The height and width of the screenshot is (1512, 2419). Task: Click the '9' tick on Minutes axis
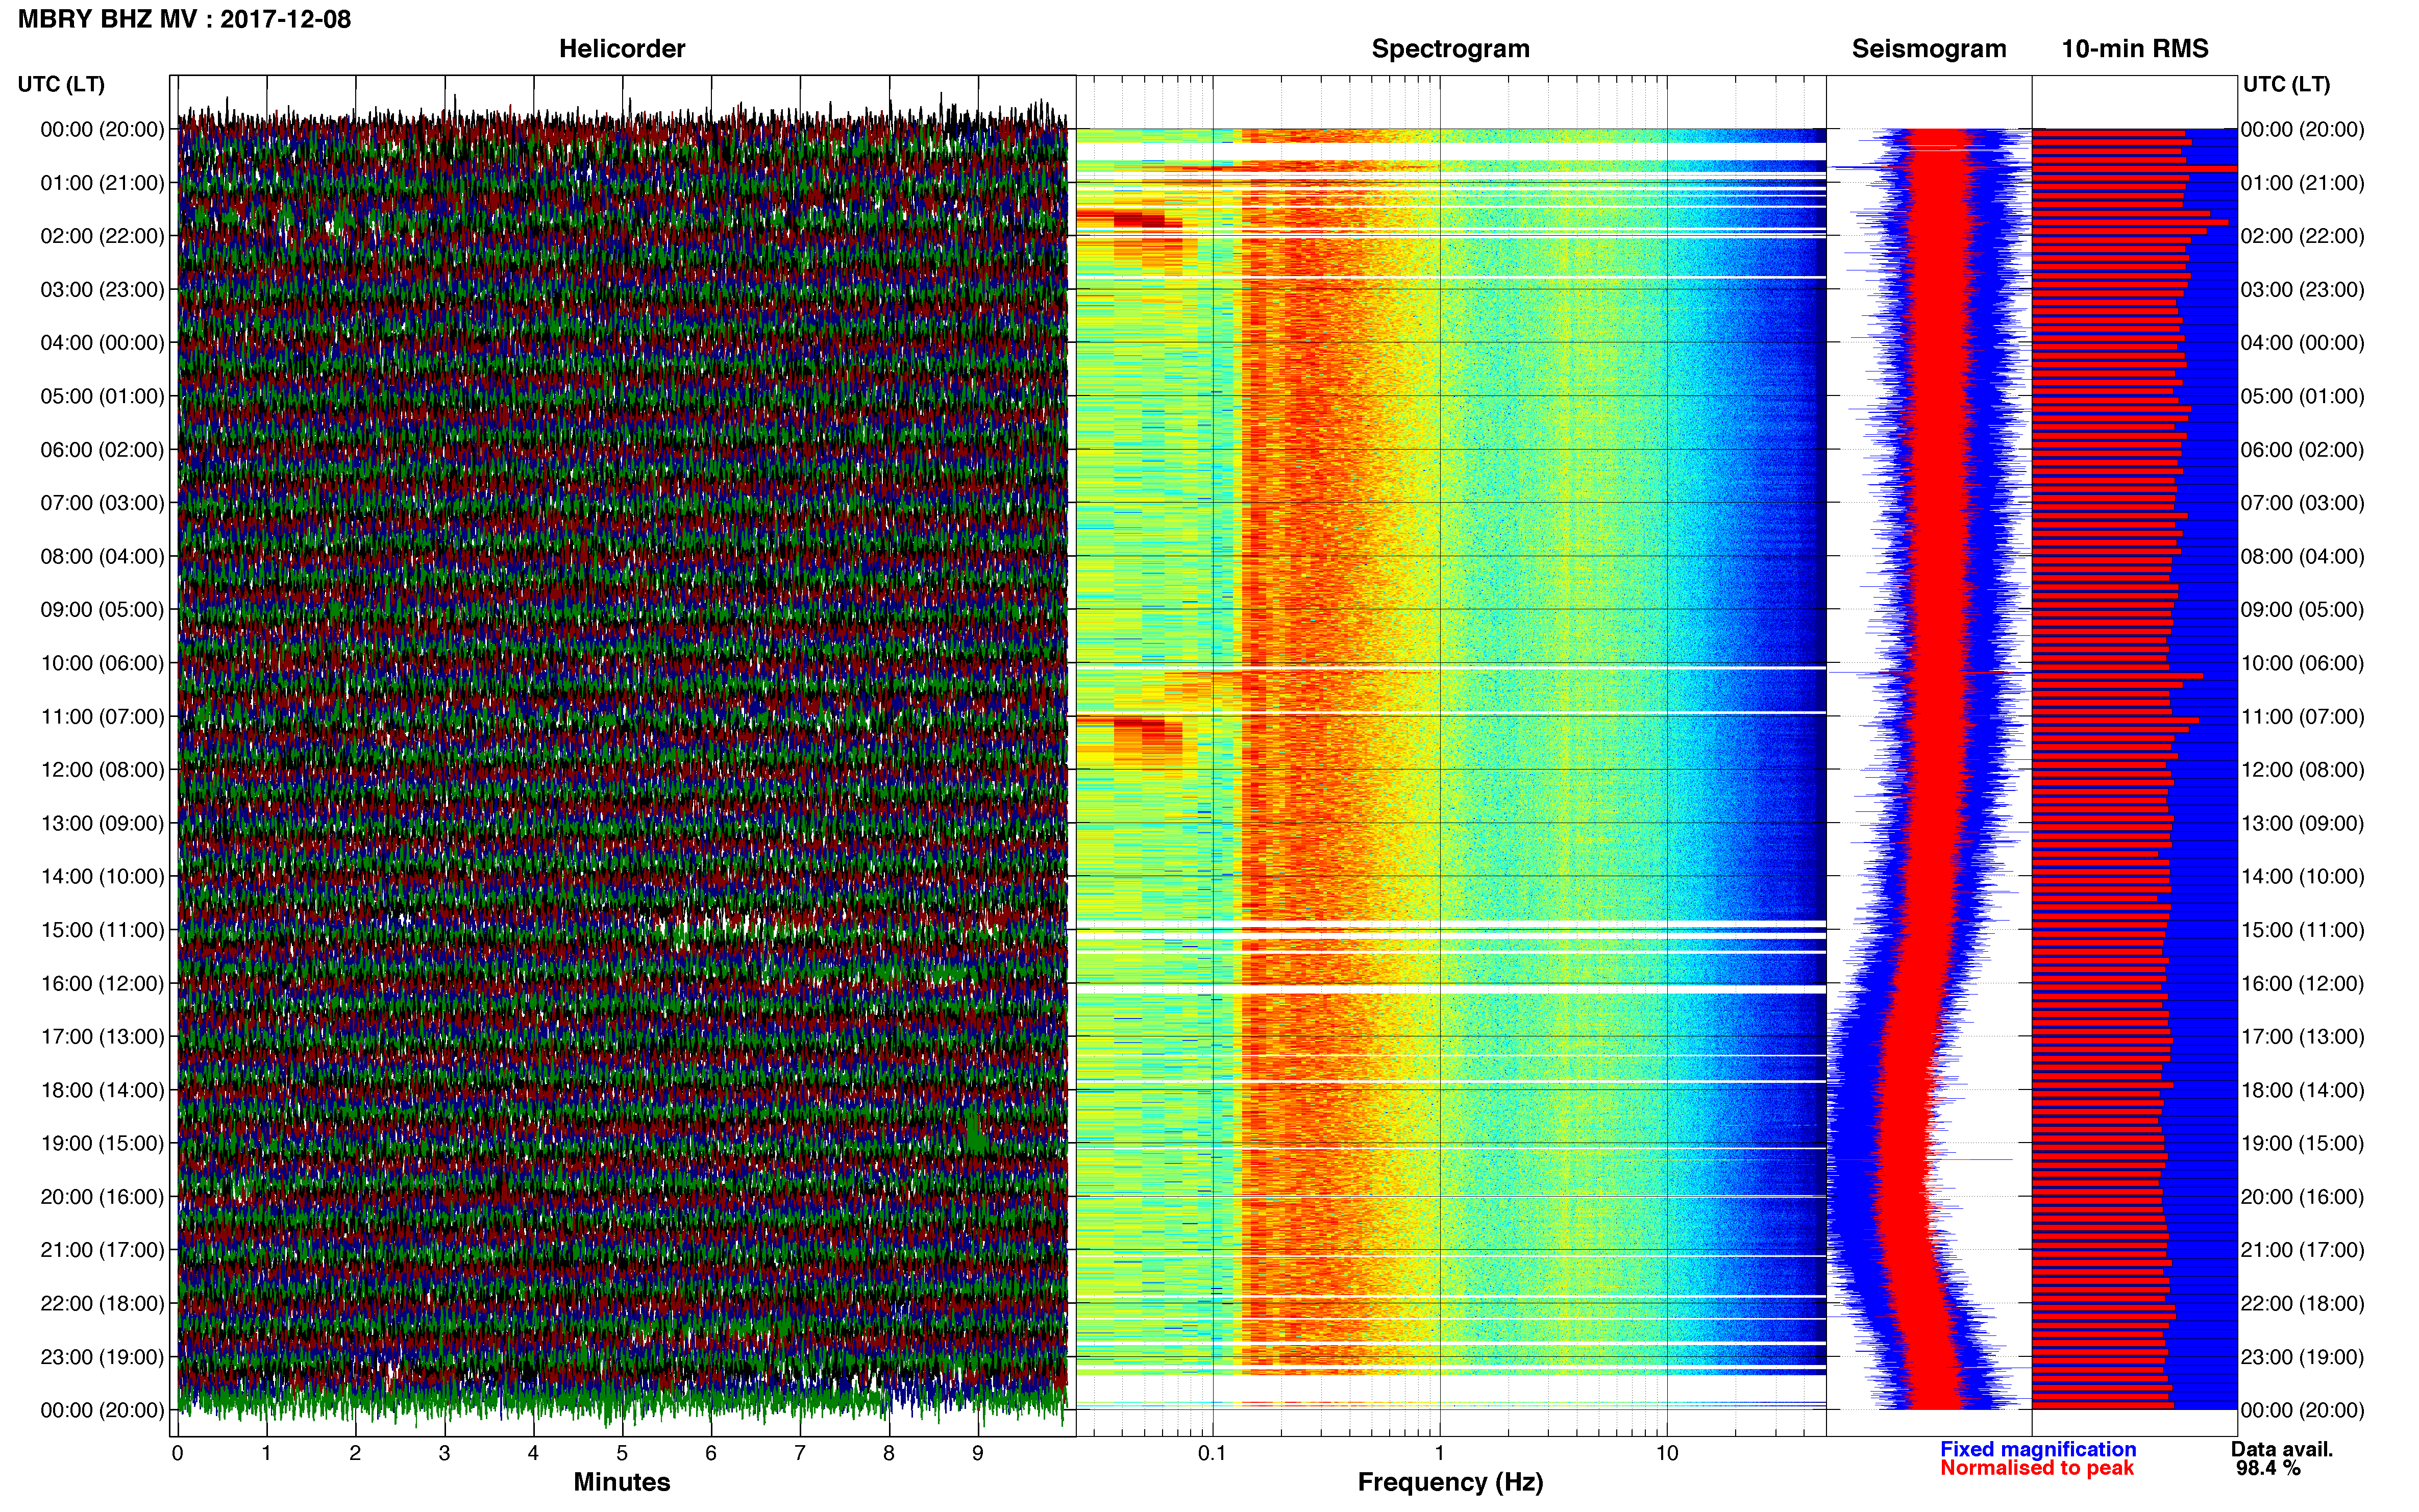[978, 1453]
